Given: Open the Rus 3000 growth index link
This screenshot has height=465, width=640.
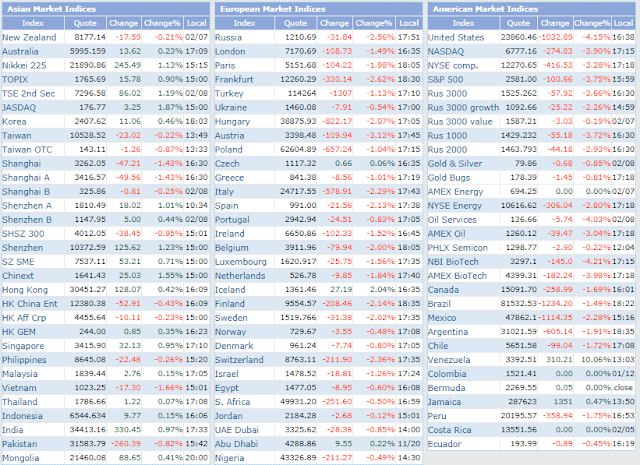Looking at the screenshot, I should point(463,108).
